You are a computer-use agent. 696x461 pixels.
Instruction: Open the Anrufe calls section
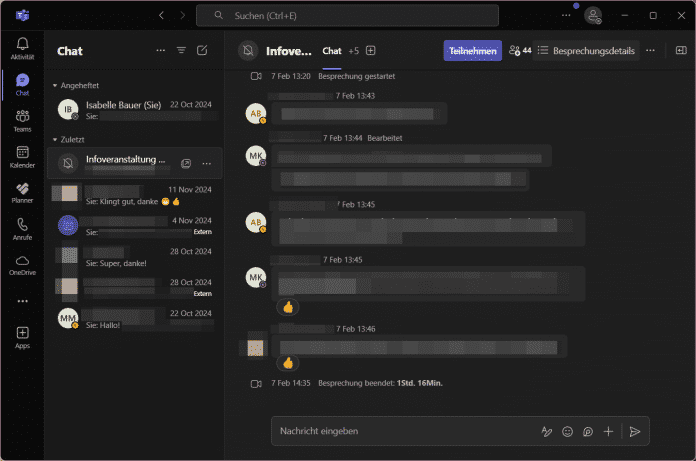tap(22, 229)
